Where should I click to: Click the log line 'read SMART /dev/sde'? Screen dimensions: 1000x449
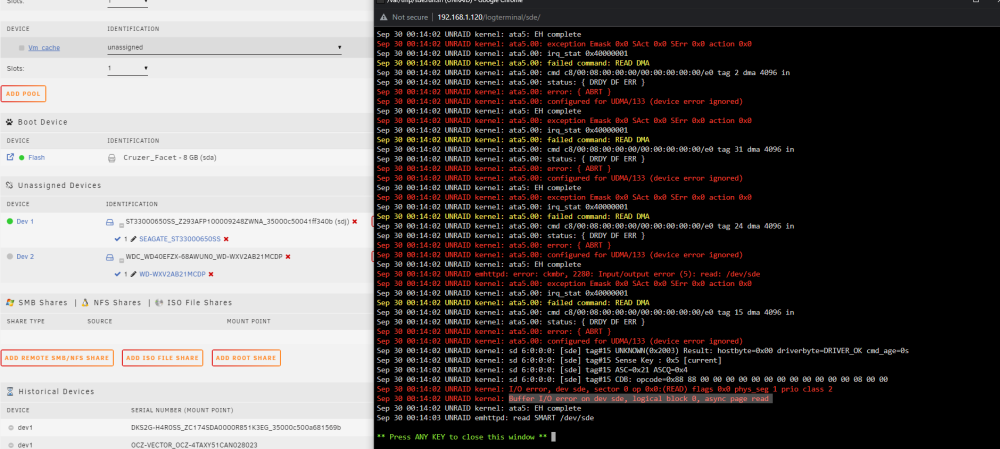(485, 418)
